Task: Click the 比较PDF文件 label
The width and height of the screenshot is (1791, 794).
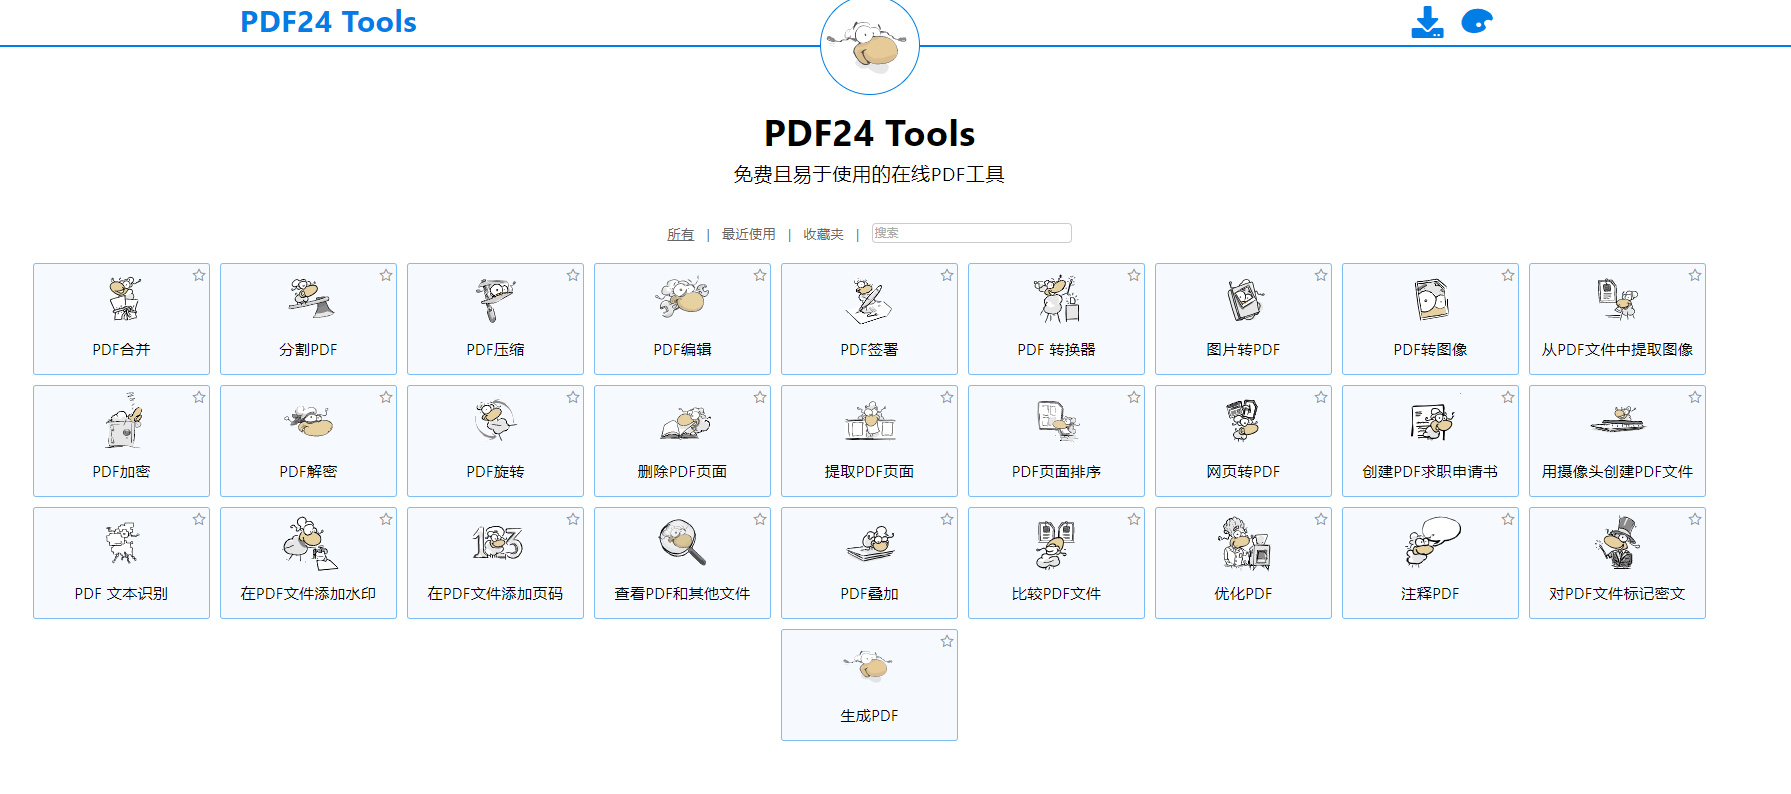Action: 1056,594
